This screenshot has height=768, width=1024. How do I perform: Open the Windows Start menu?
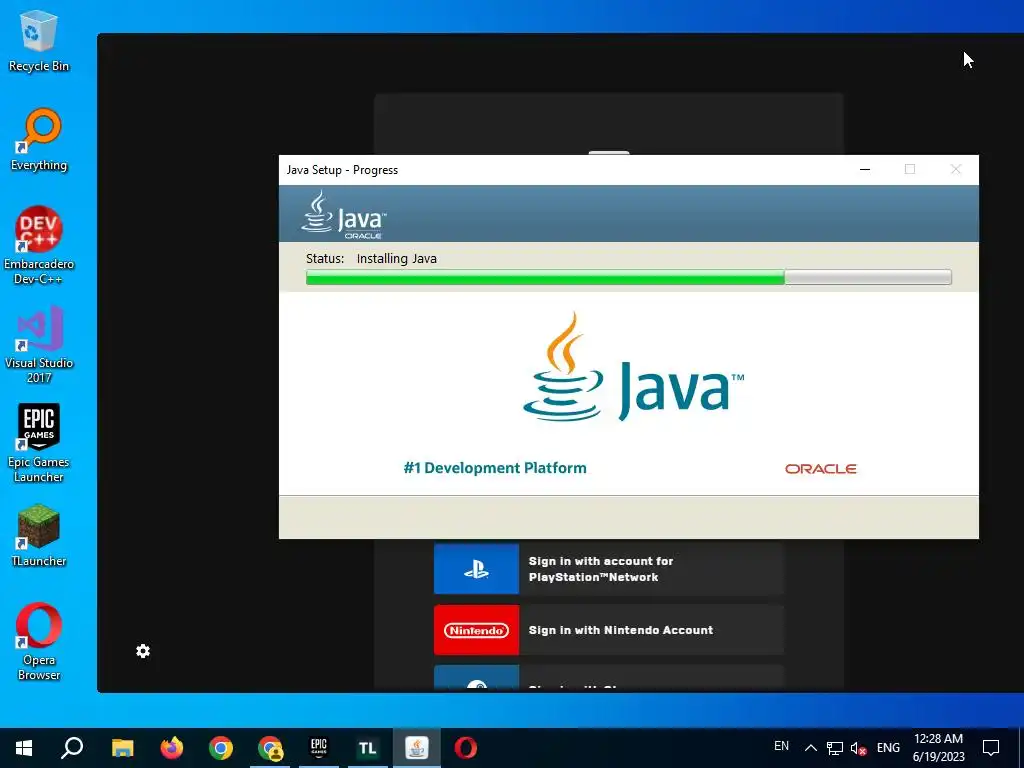click(24, 748)
